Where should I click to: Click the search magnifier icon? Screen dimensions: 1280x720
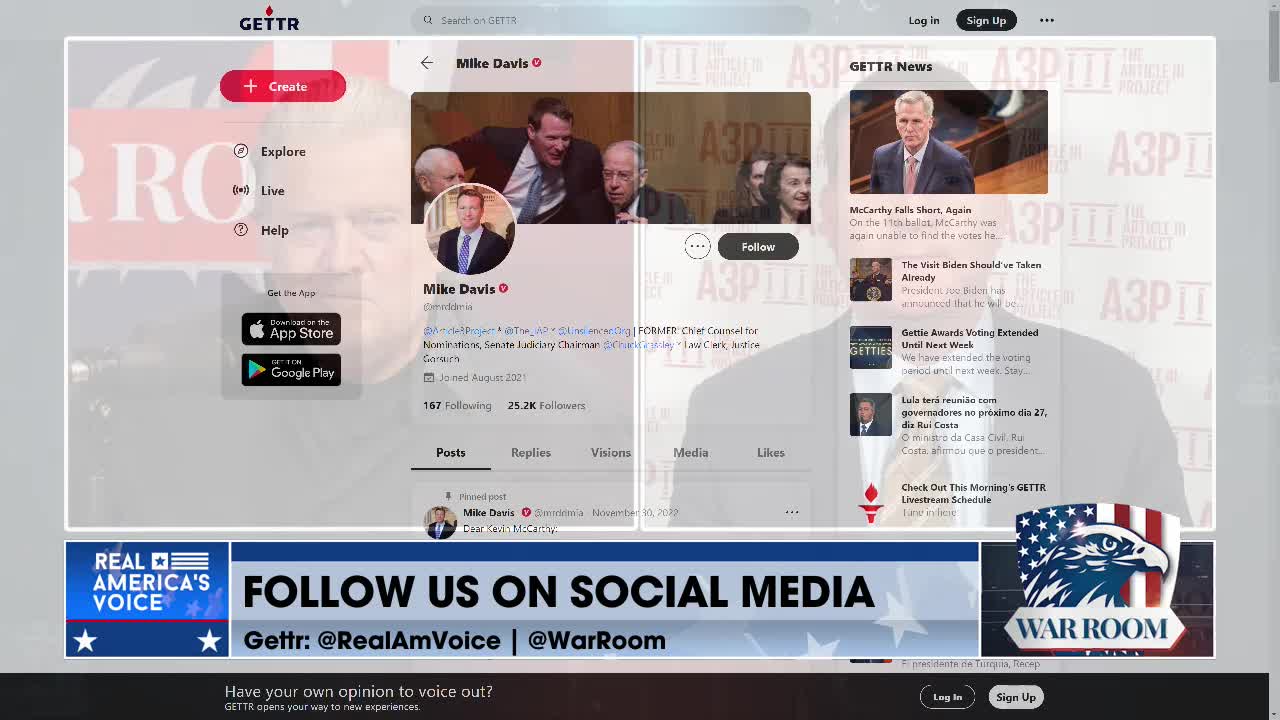click(x=428, y=20)
